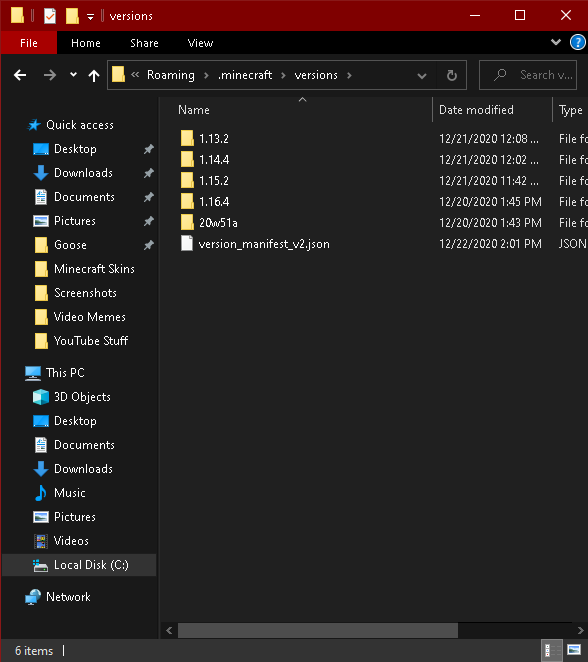
Task: Sort by the Type column header
Action: 570,110
